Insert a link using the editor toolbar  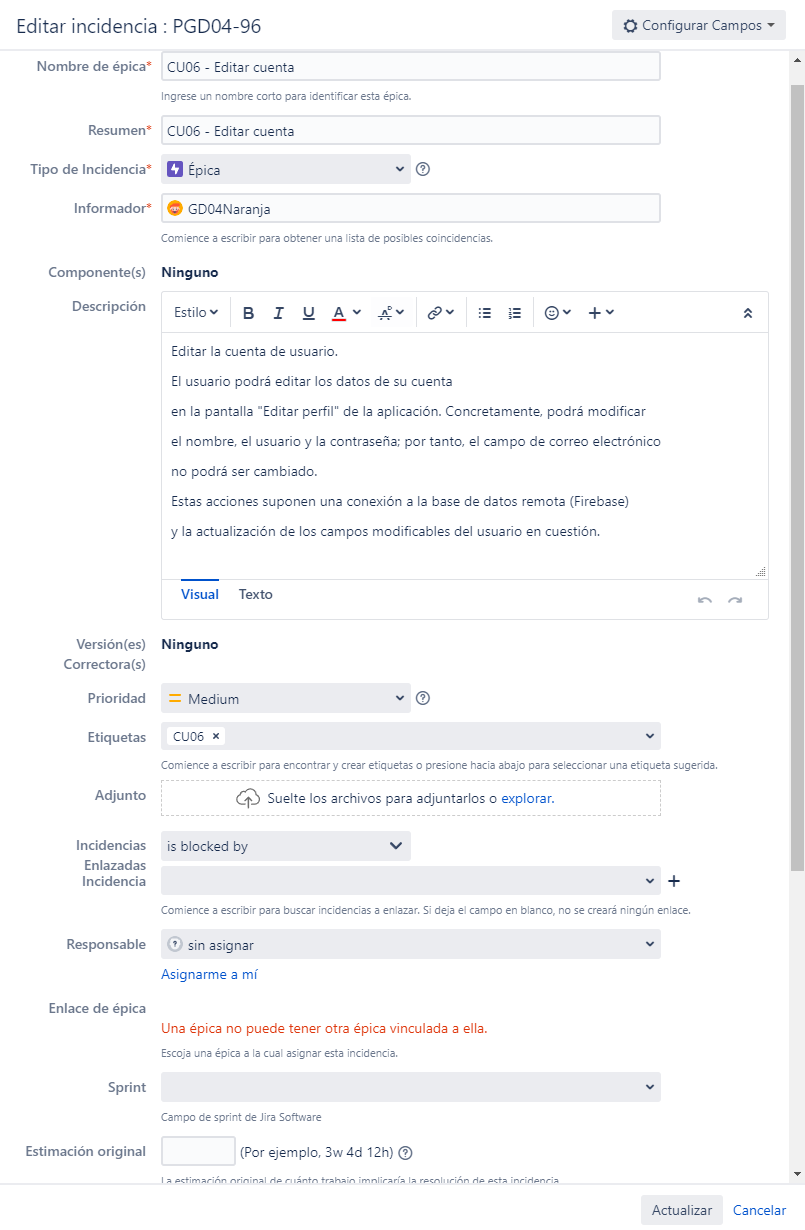[x=434, y=312]
